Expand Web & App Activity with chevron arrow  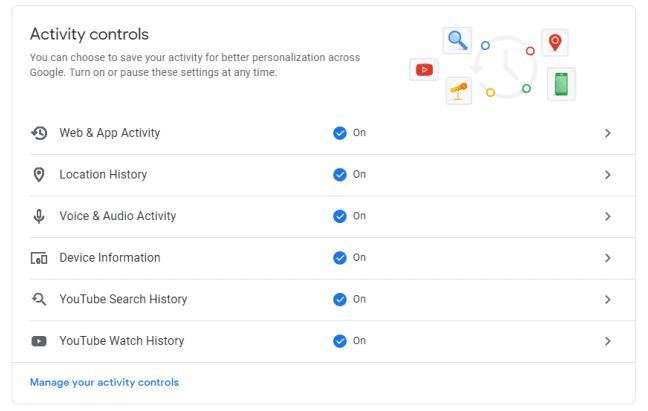pos(607,133)
